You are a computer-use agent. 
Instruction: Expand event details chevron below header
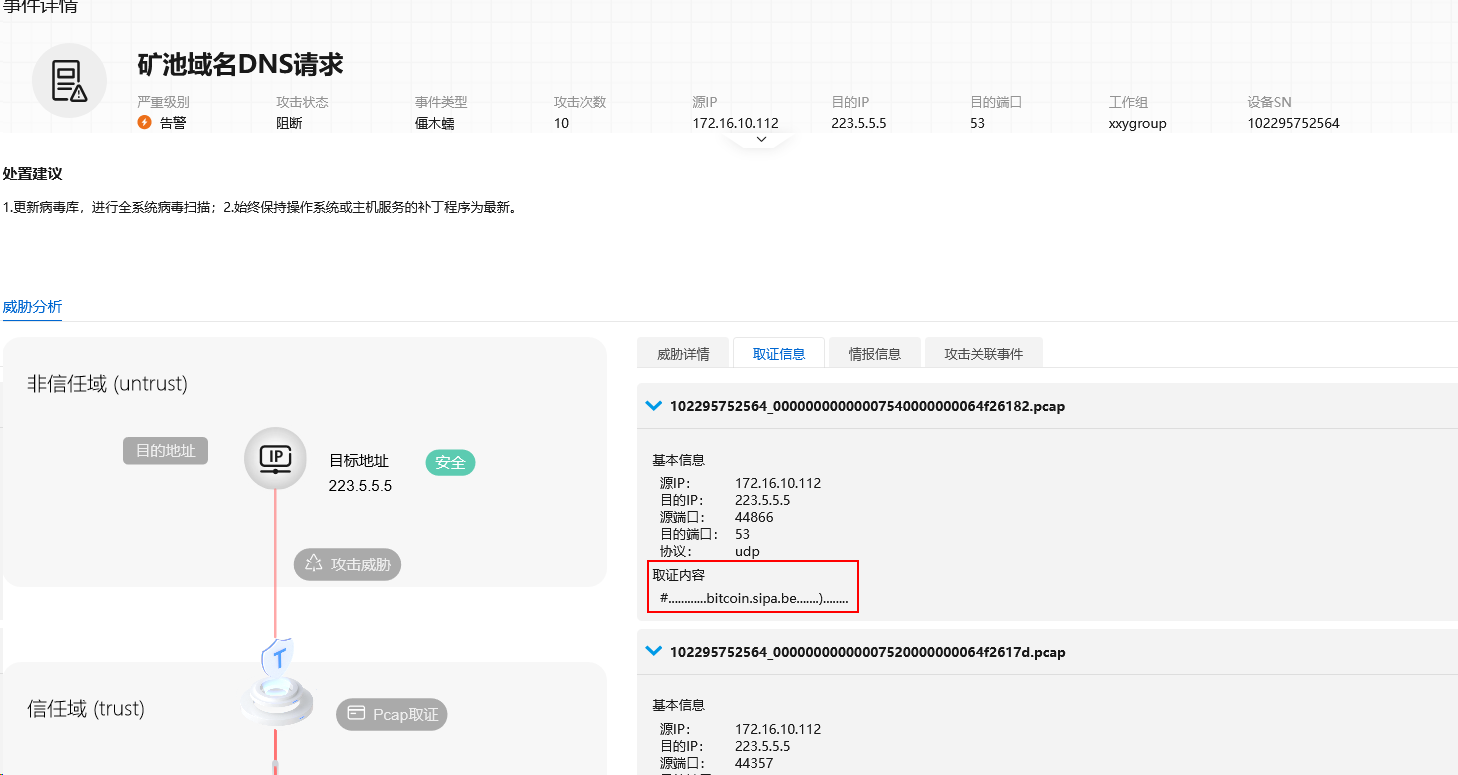pyautogui.click(x=761, y=140)
